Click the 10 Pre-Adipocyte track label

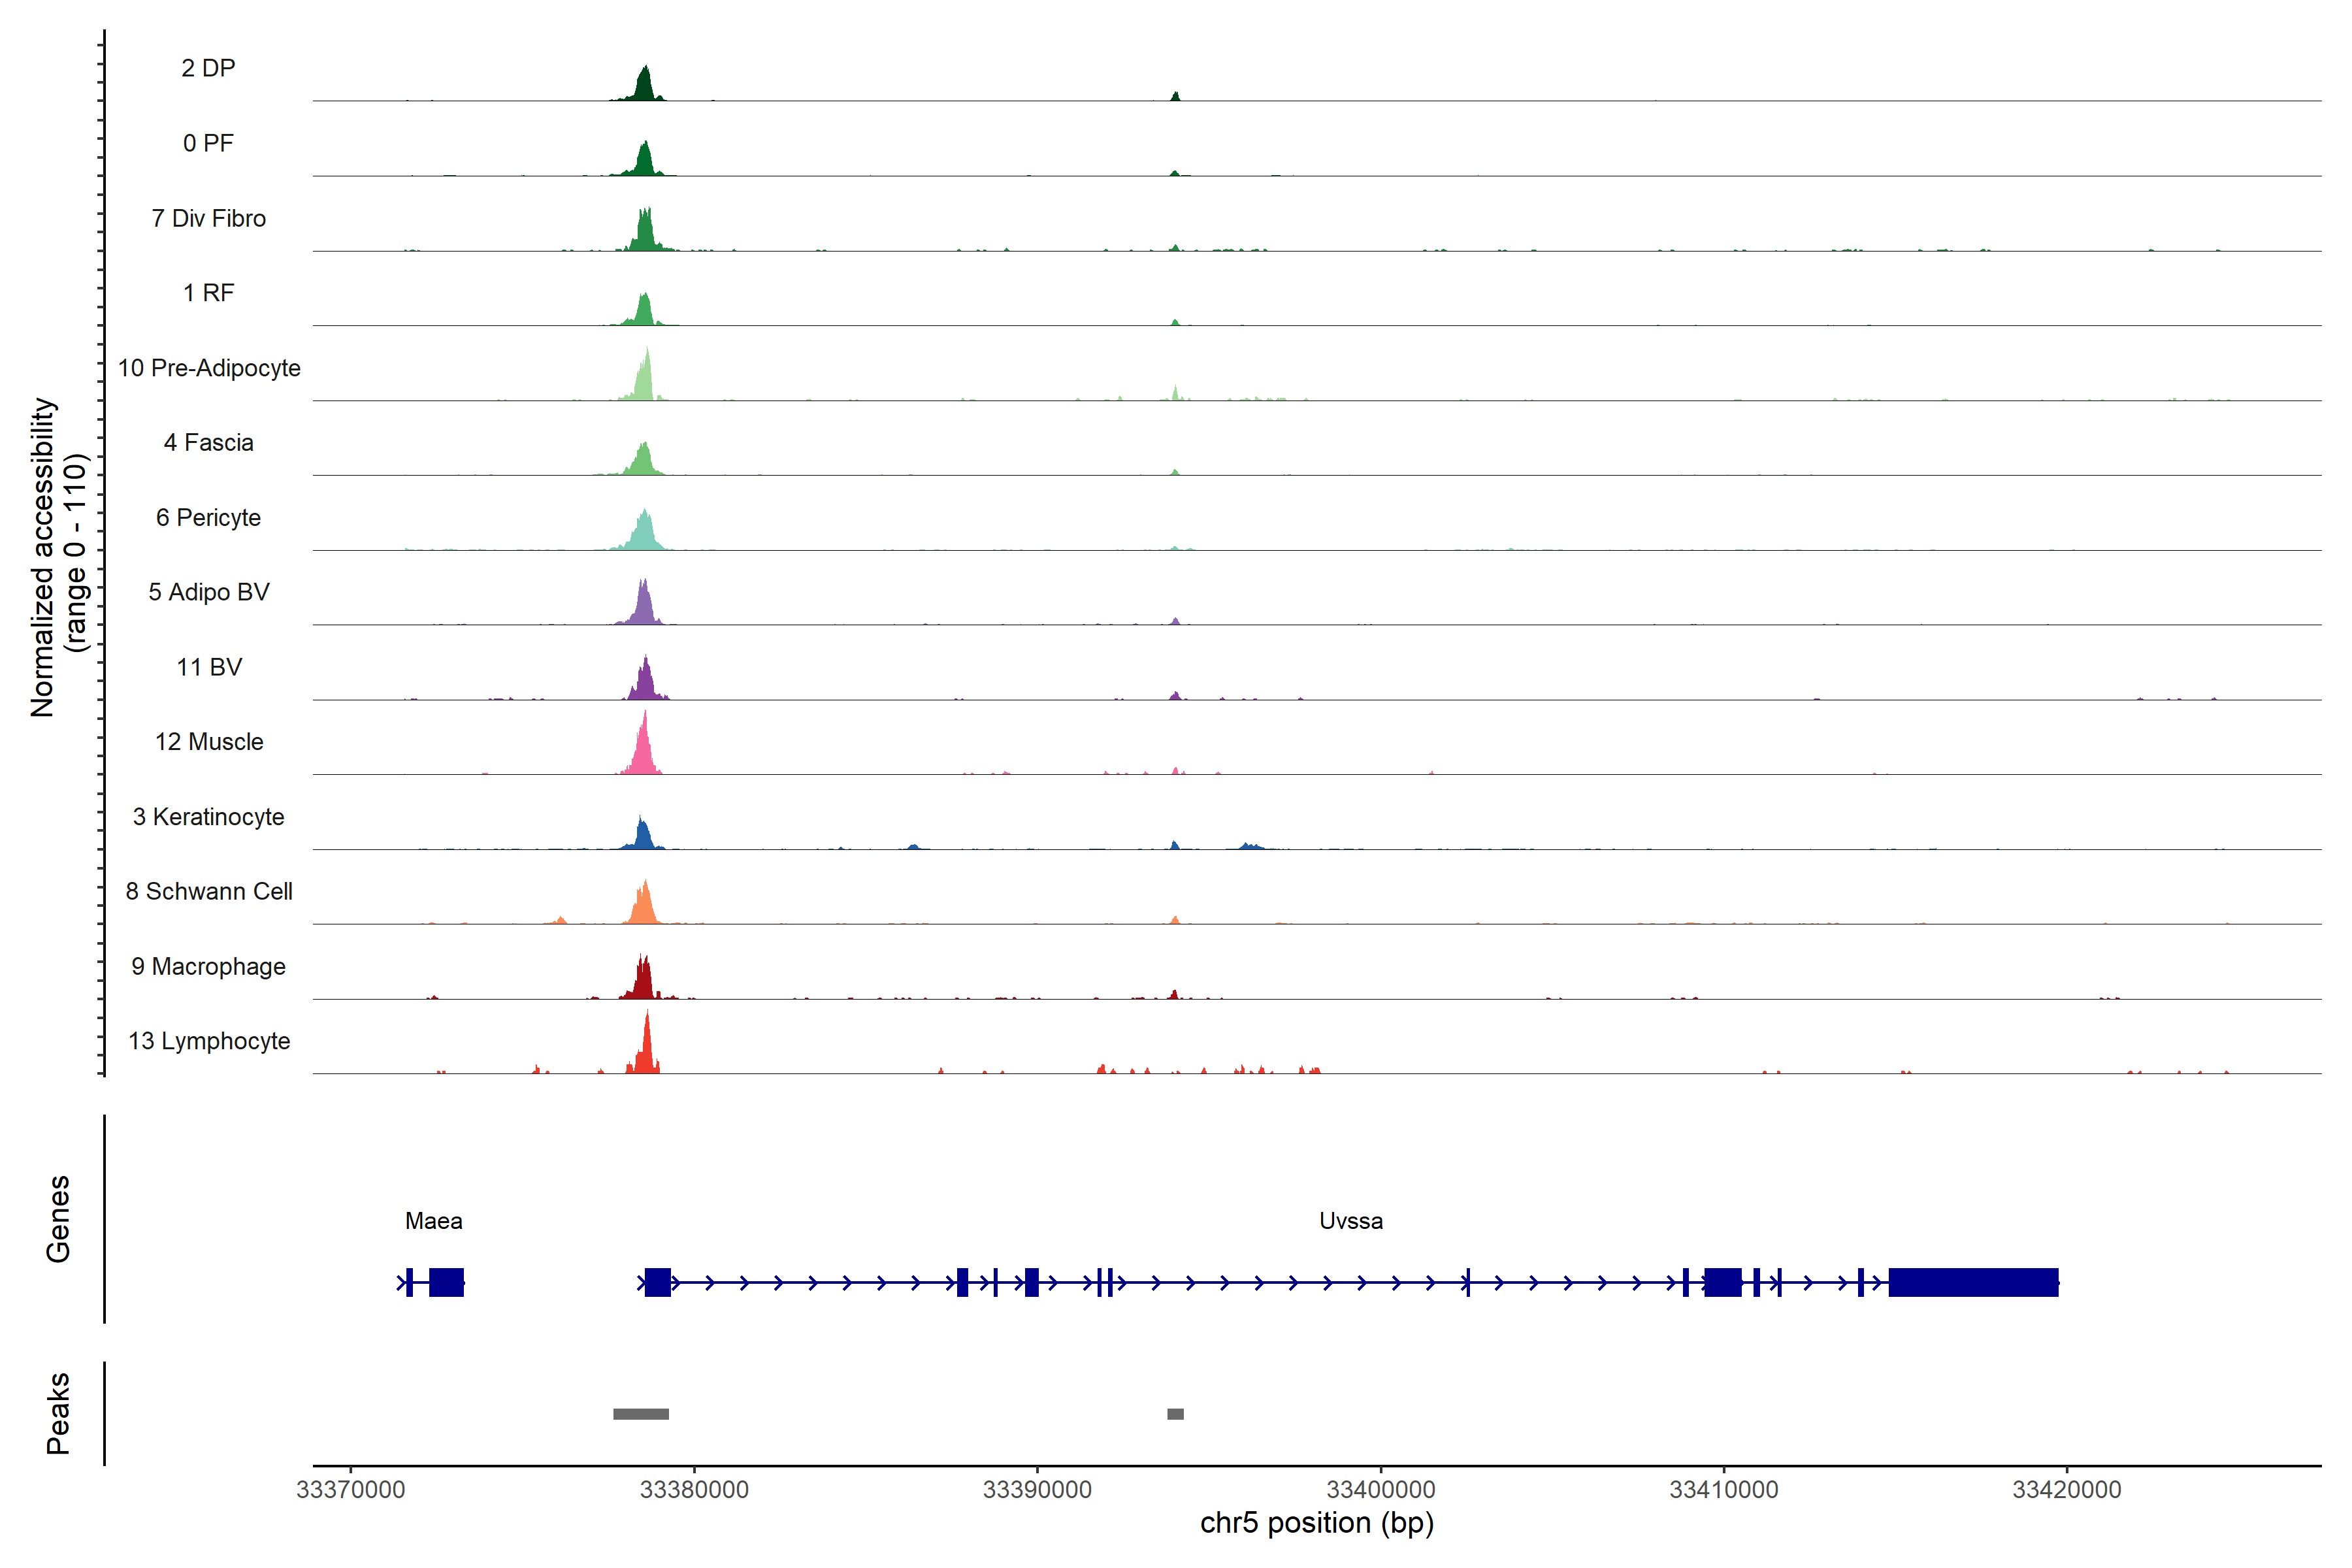click(x=209, y=368)
